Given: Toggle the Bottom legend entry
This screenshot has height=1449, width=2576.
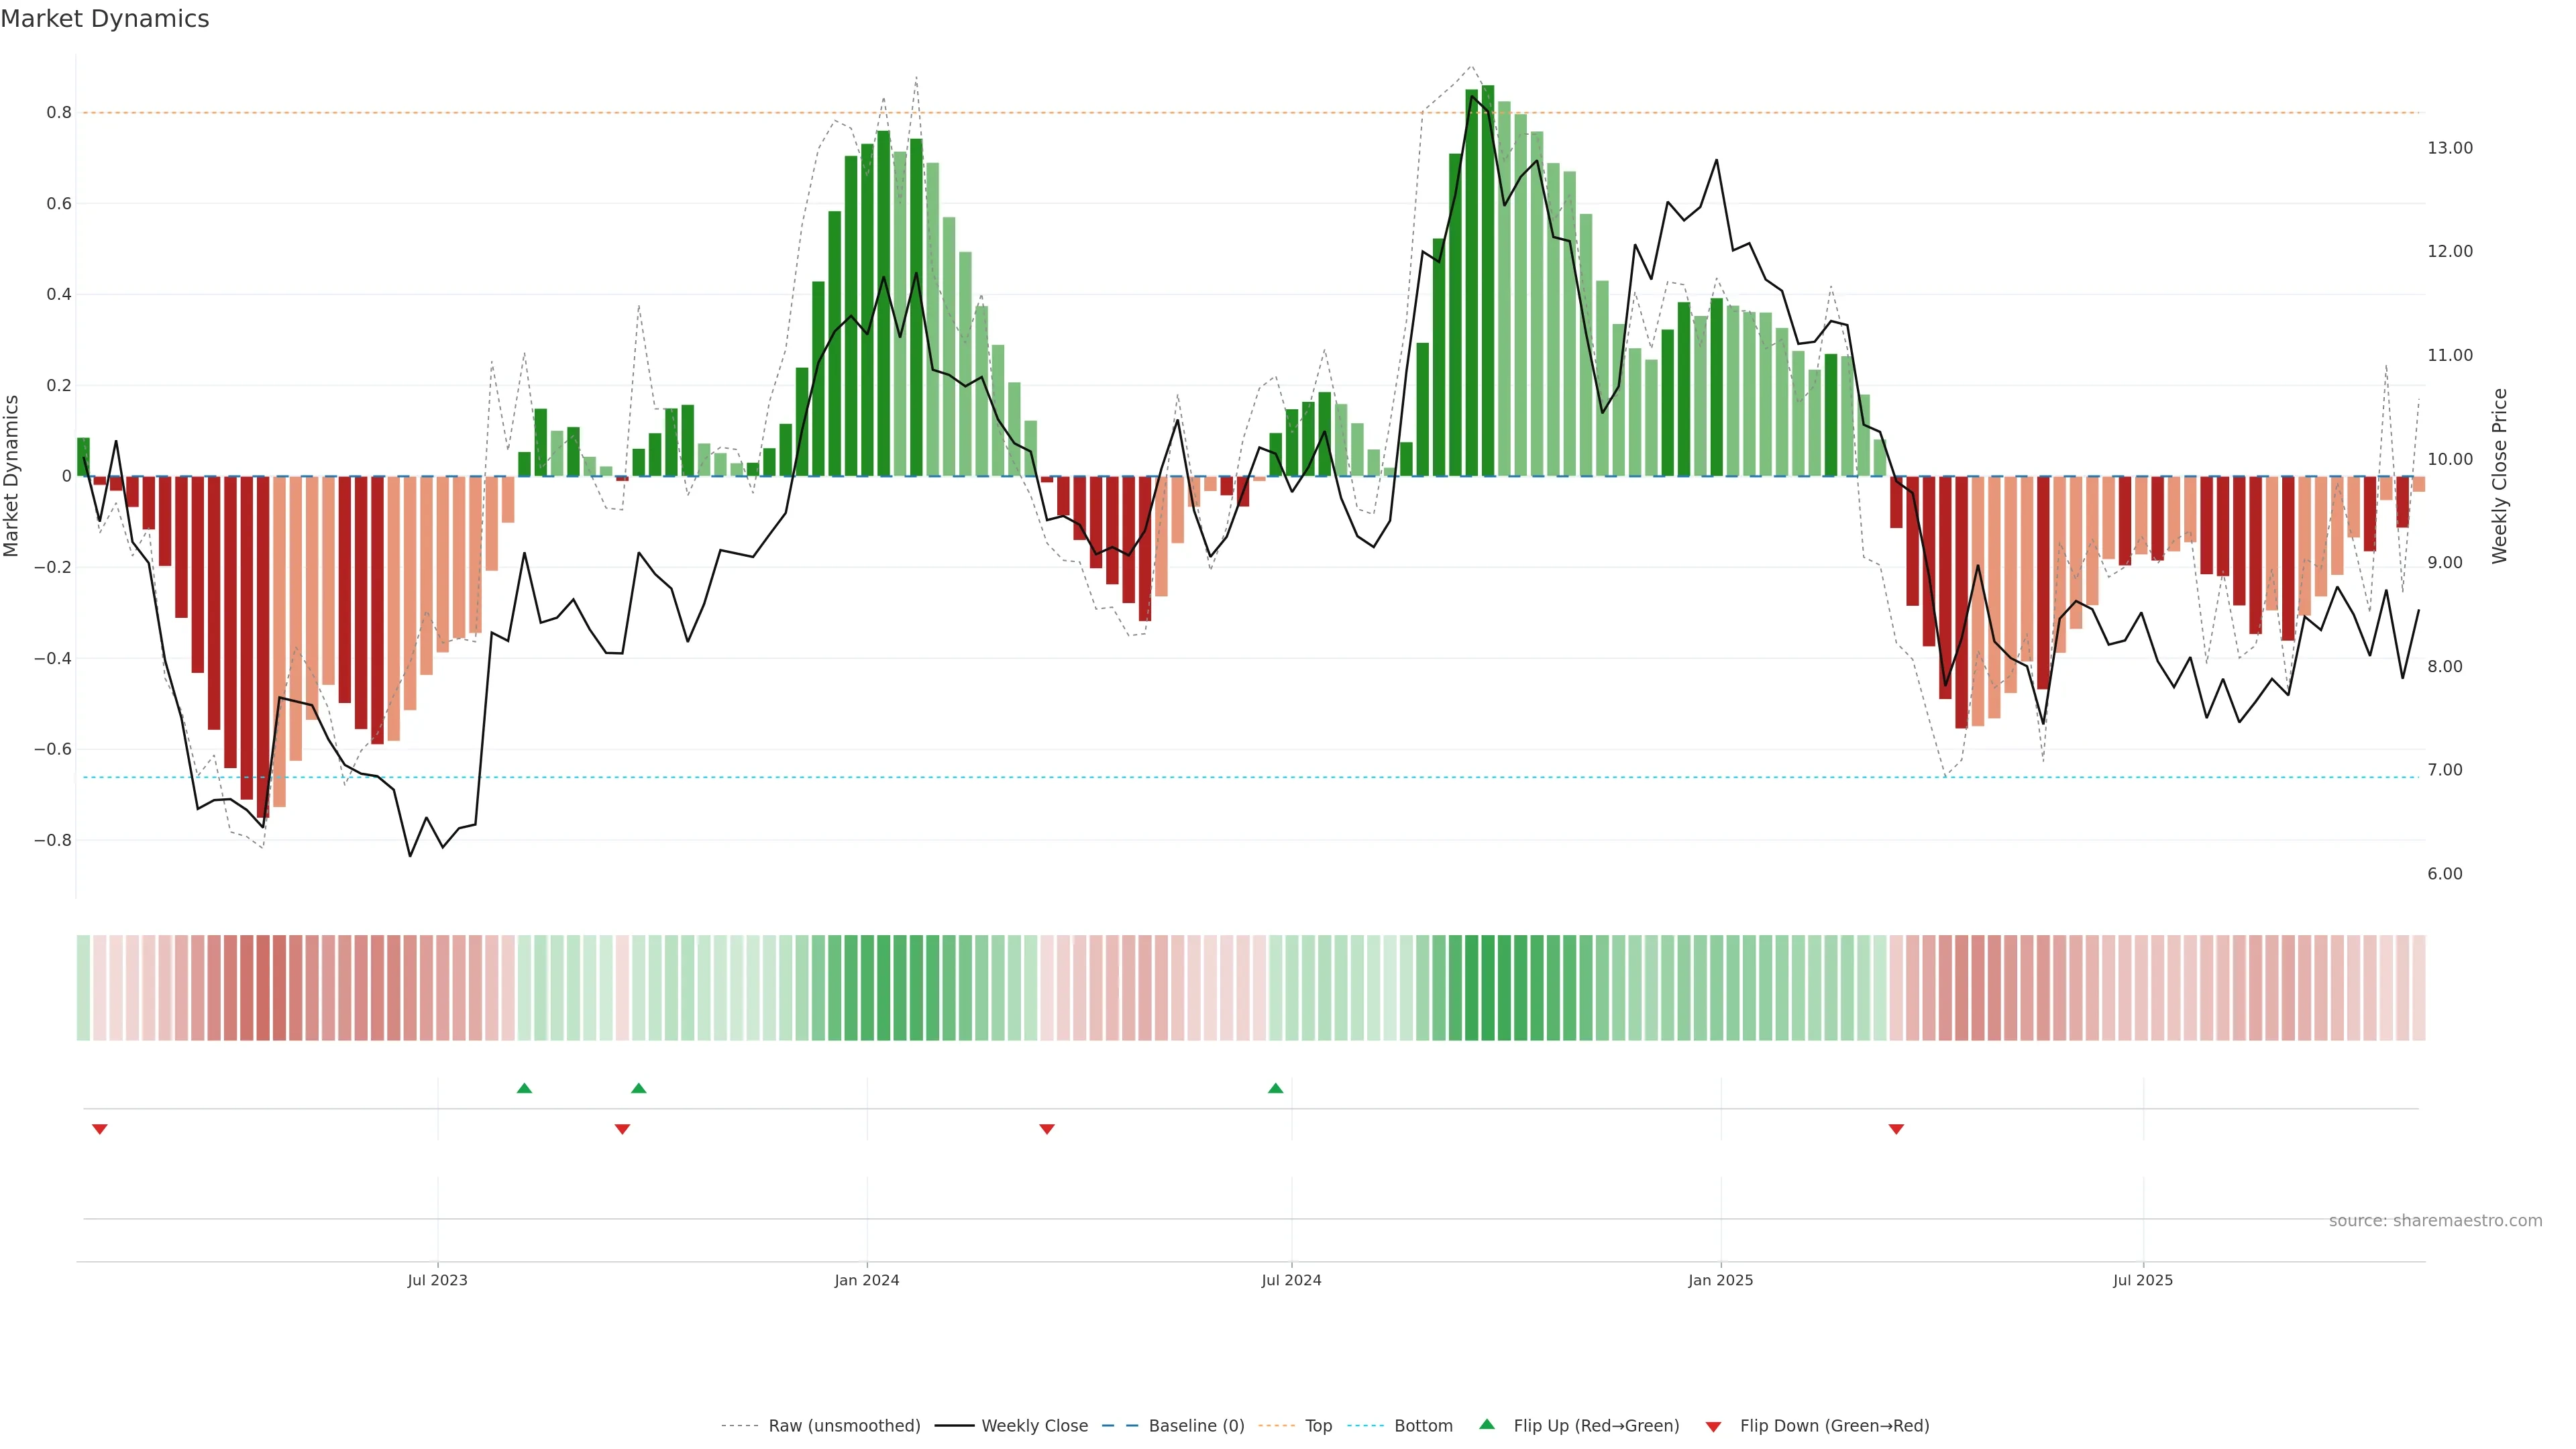Looking at the screenshot, I should [x=1423, y=1426].
